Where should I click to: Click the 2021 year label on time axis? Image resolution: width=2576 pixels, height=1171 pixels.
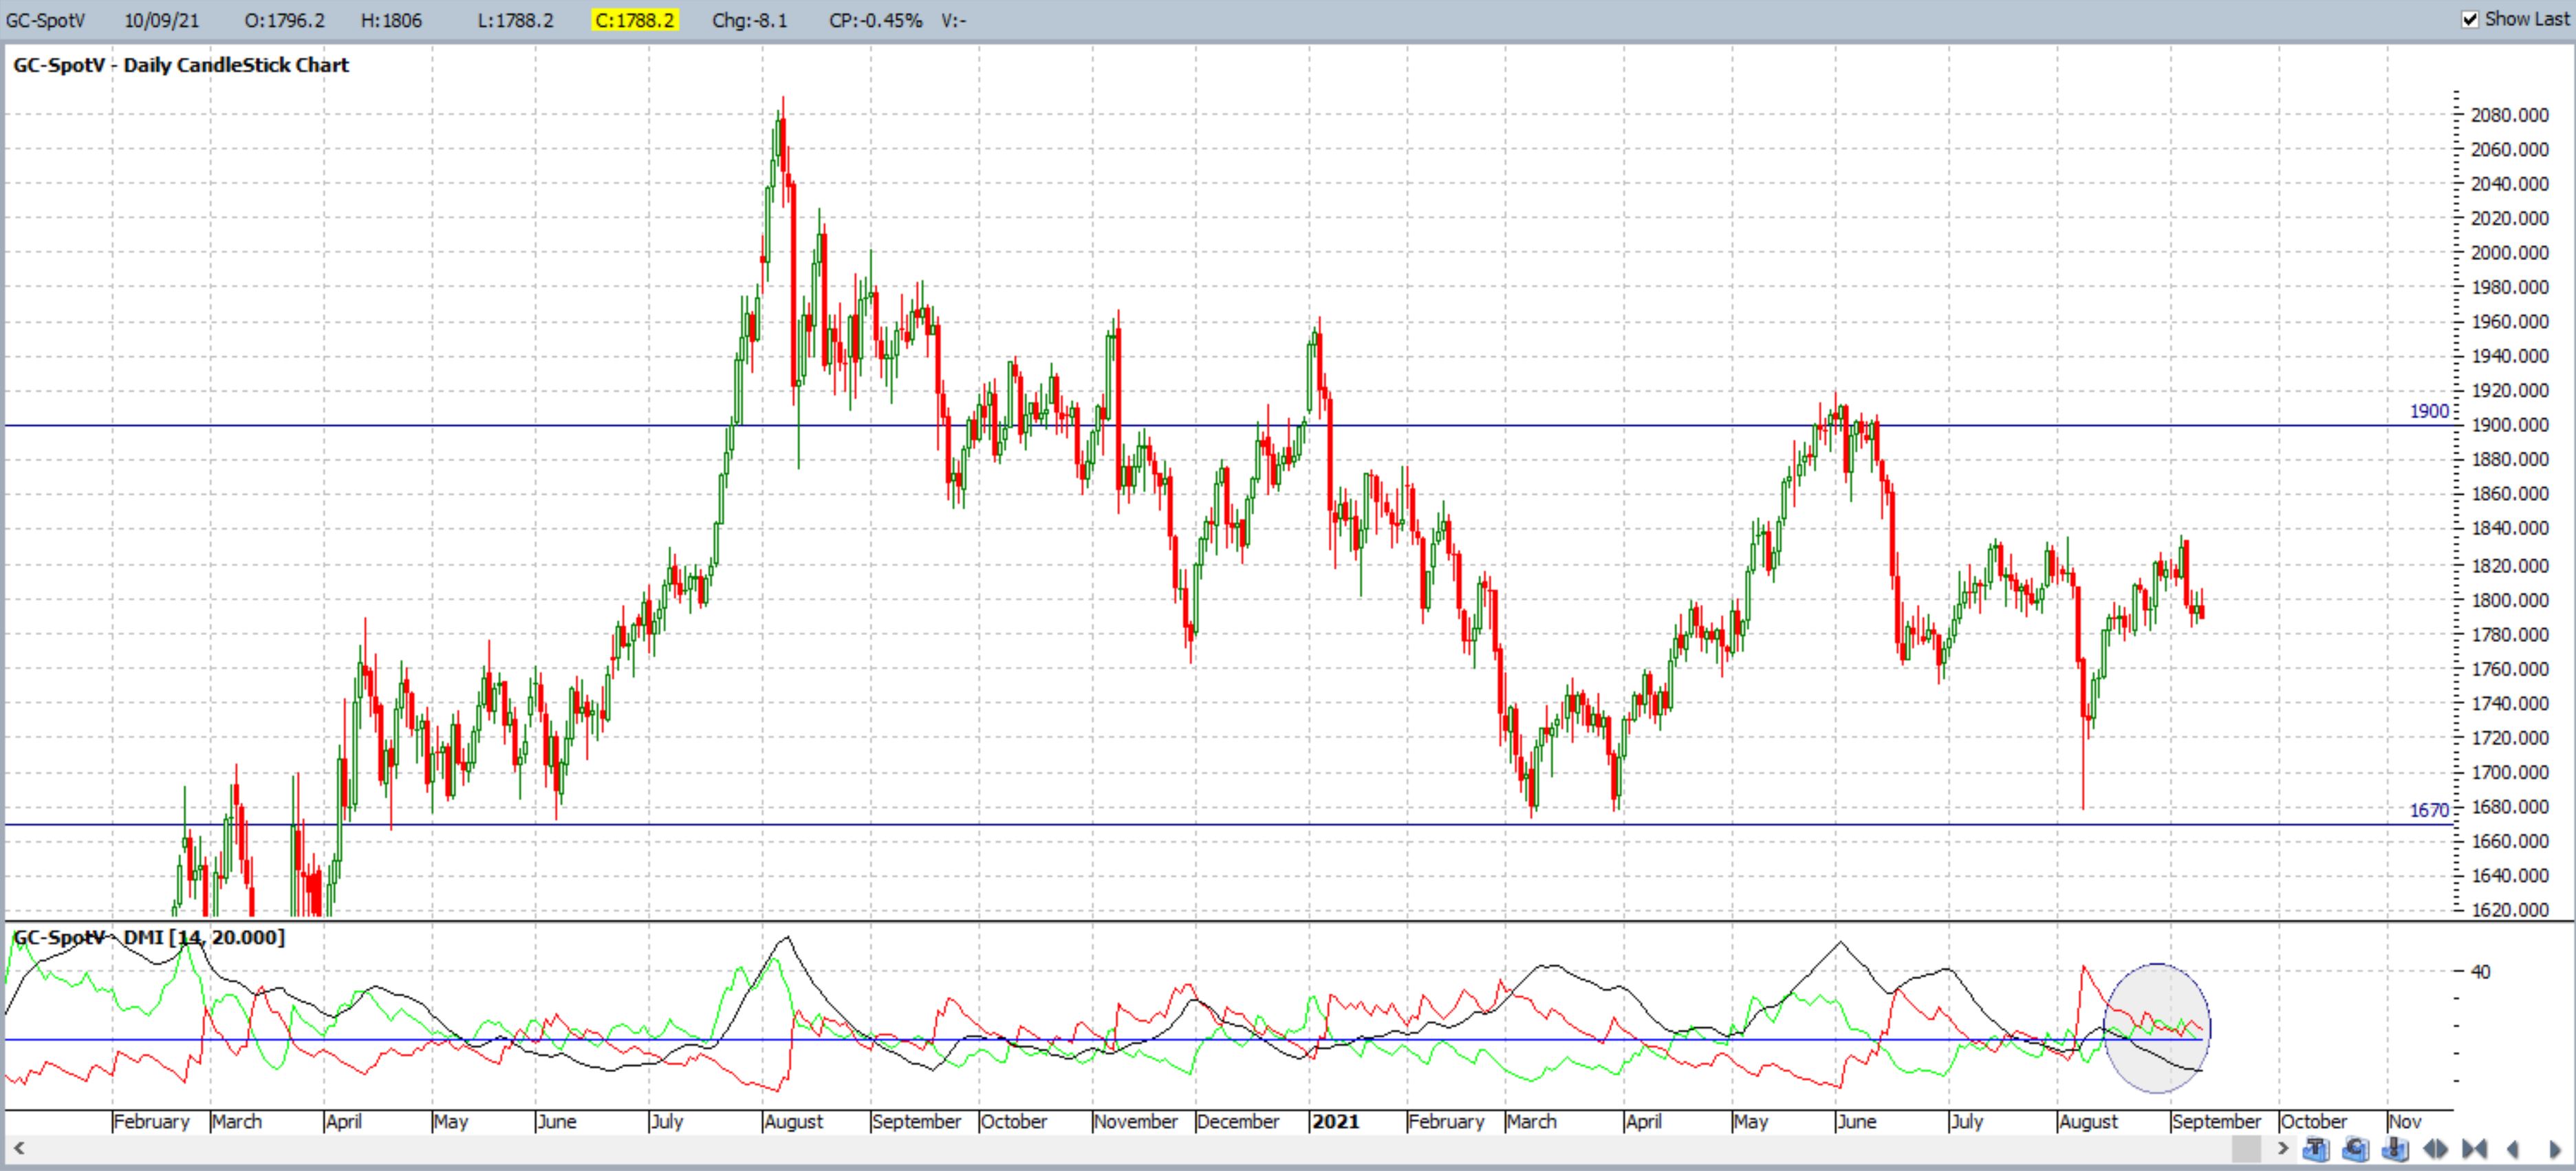pyautogui.click(x=1335, y=1121)
